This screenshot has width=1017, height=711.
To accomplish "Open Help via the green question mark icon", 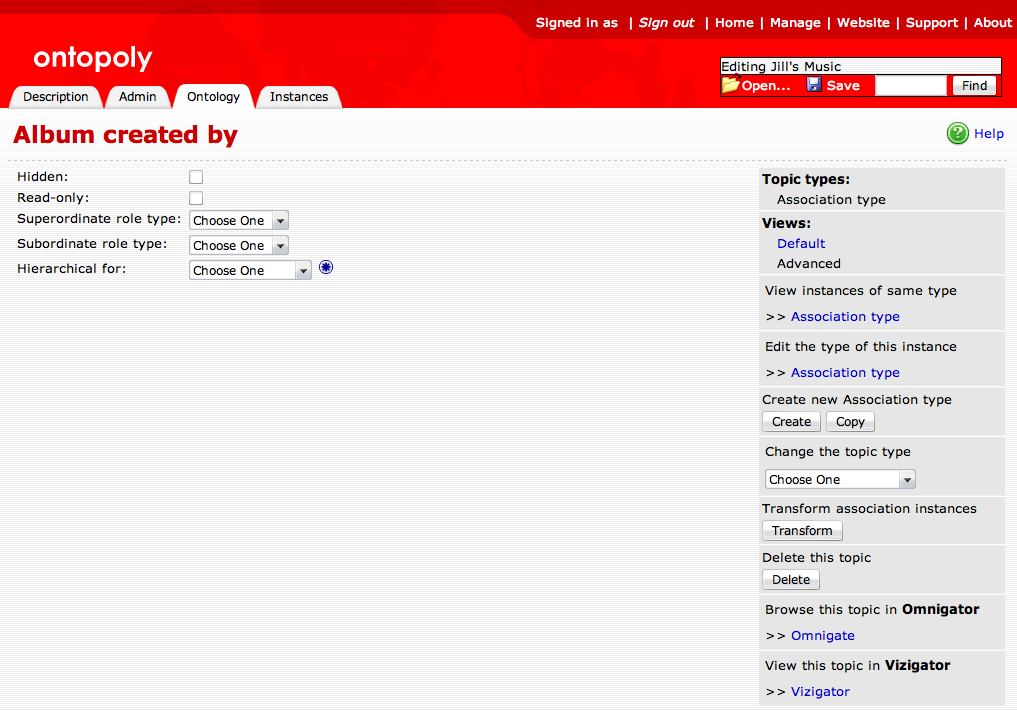I will (x=957, y=133).
